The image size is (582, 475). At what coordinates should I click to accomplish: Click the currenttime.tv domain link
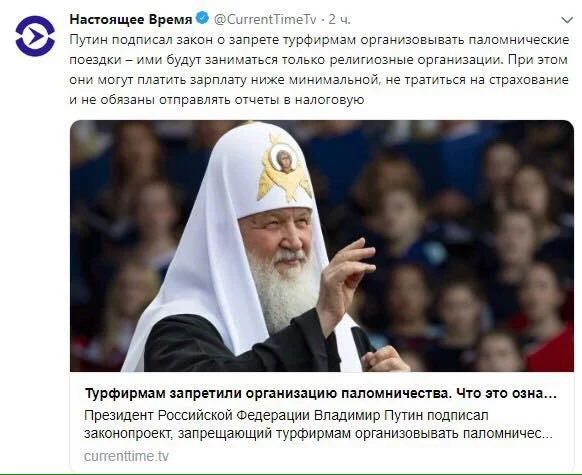(126, 456)
